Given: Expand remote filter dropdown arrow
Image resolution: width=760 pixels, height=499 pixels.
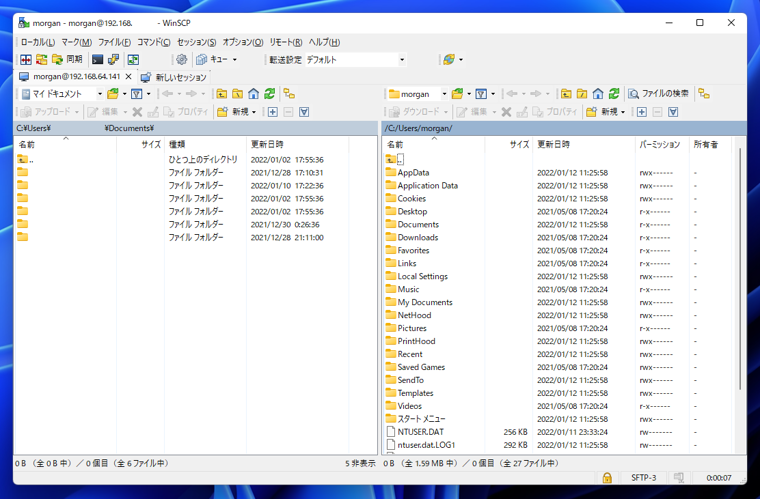Looking at the screenshot, I should pyautogui.click(x=493, y=94).
